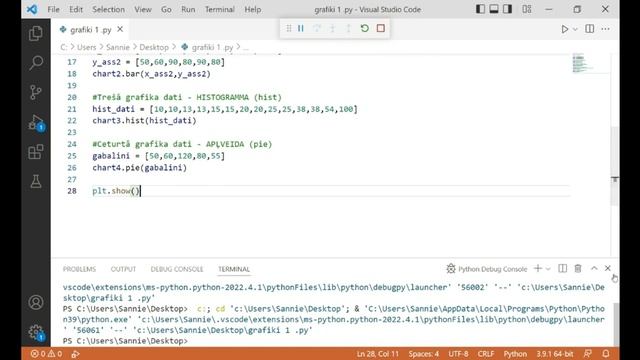Image resolution: width=640 pixels, height=360 pixels.
Task: Open the Run menu
Action: (188, 9)
